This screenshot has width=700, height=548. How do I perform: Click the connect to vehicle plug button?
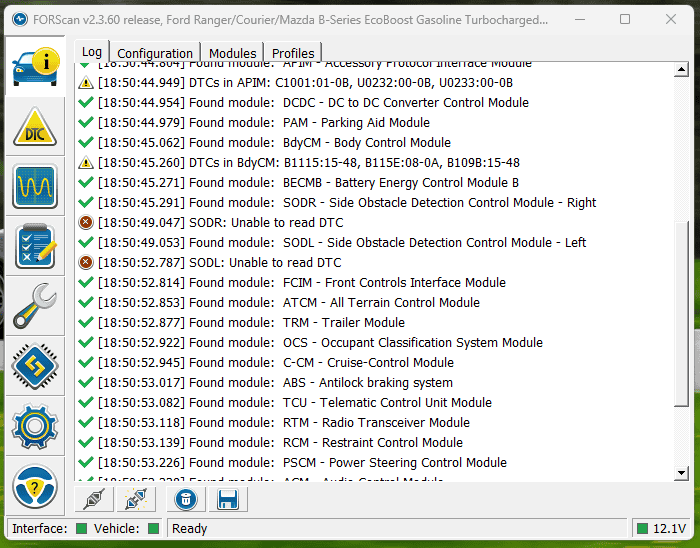coord(94,499)
